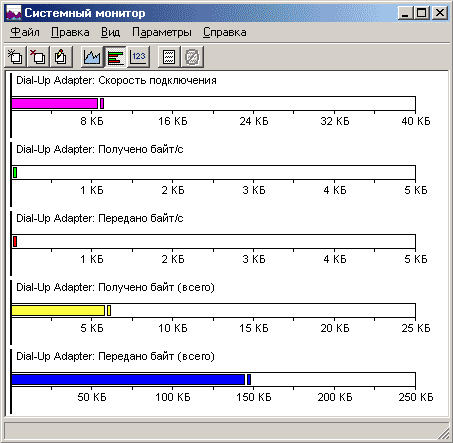Open the Правка menu
Image resolution: width=453 pixels, height=443 pixels.
click(x=70, y=32)
